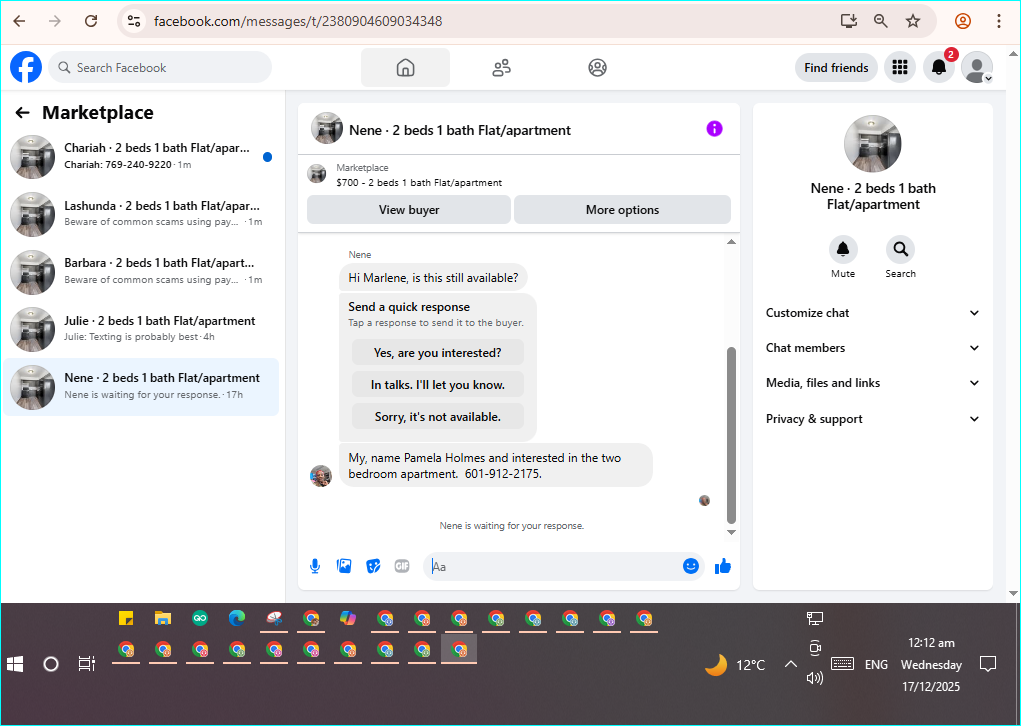Viewport: 1021px width, 726px height.
Task: Send a thumbs up like
Action: point(723,566)
